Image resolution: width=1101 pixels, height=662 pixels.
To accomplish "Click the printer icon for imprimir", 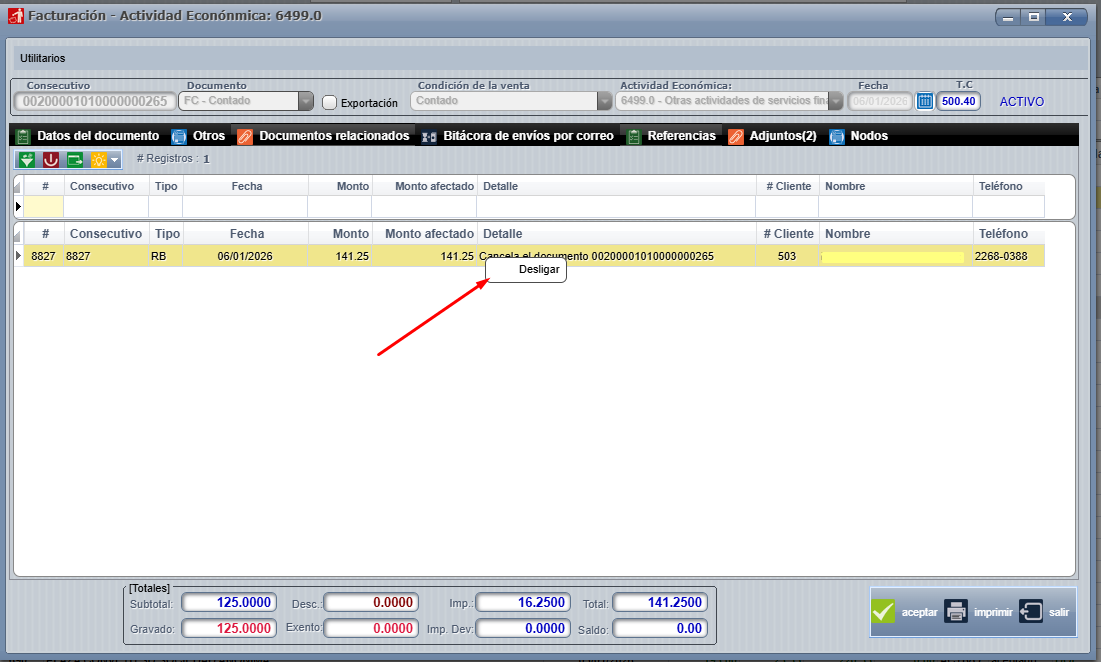I will click(x=957, y=612).
